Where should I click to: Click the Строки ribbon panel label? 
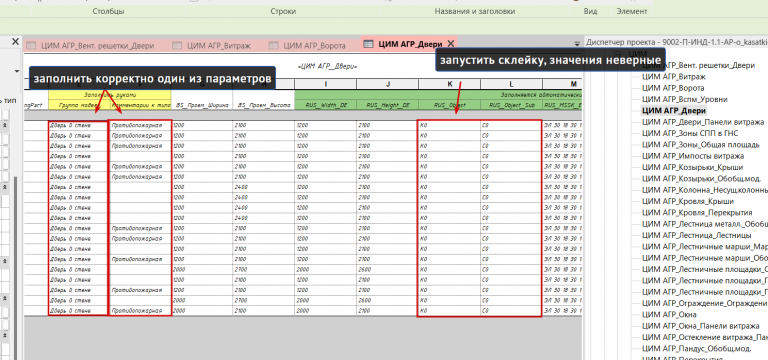click(283, 11)
